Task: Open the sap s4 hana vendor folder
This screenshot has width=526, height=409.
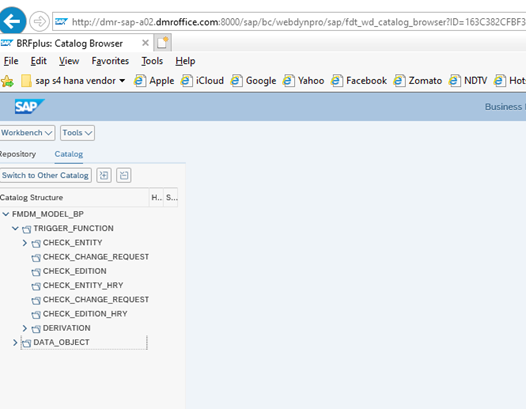Action: [73, 81]
